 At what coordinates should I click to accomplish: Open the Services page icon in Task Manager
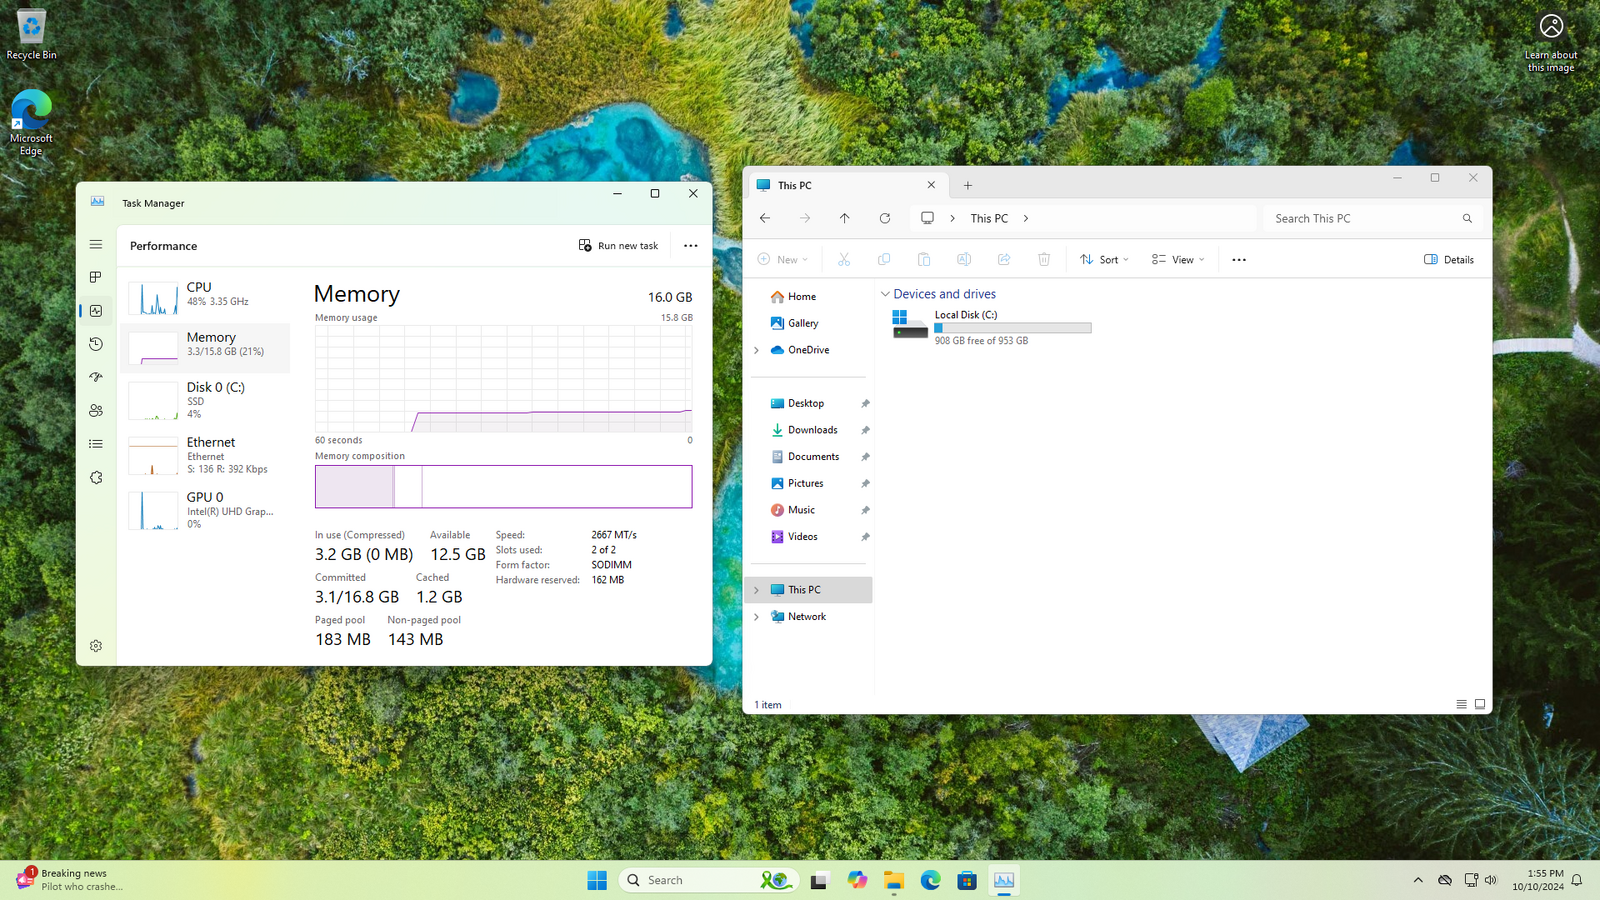[x=96, y=477]
